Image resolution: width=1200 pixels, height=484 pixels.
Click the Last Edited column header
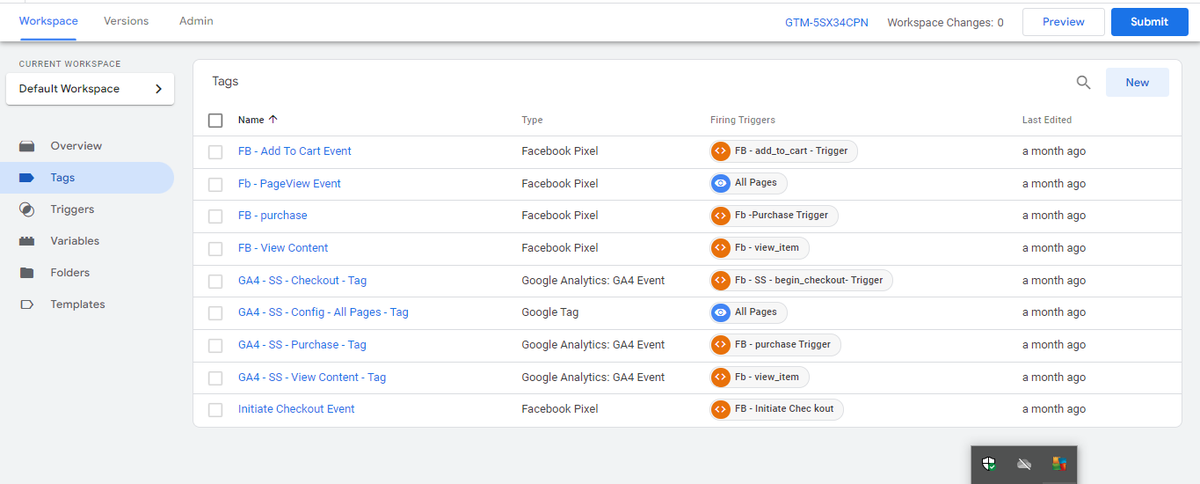(1047, 120)
